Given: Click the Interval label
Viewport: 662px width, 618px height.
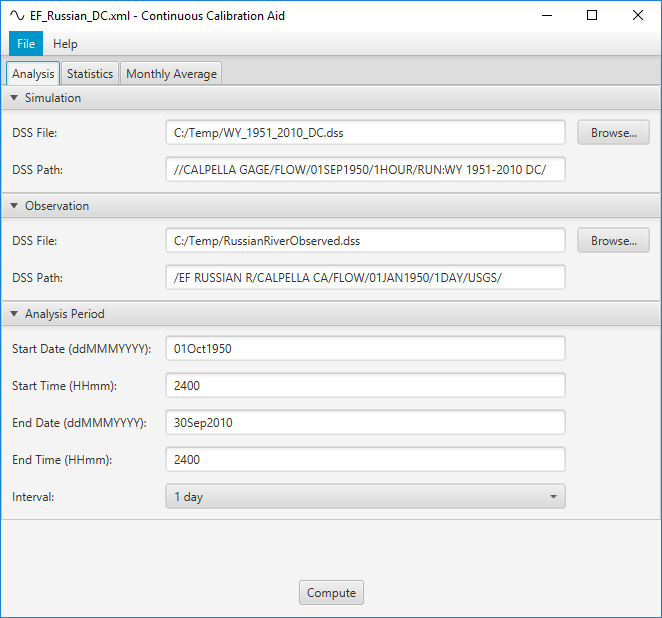Looking at the screenshot, I should [x=33, y=497].
